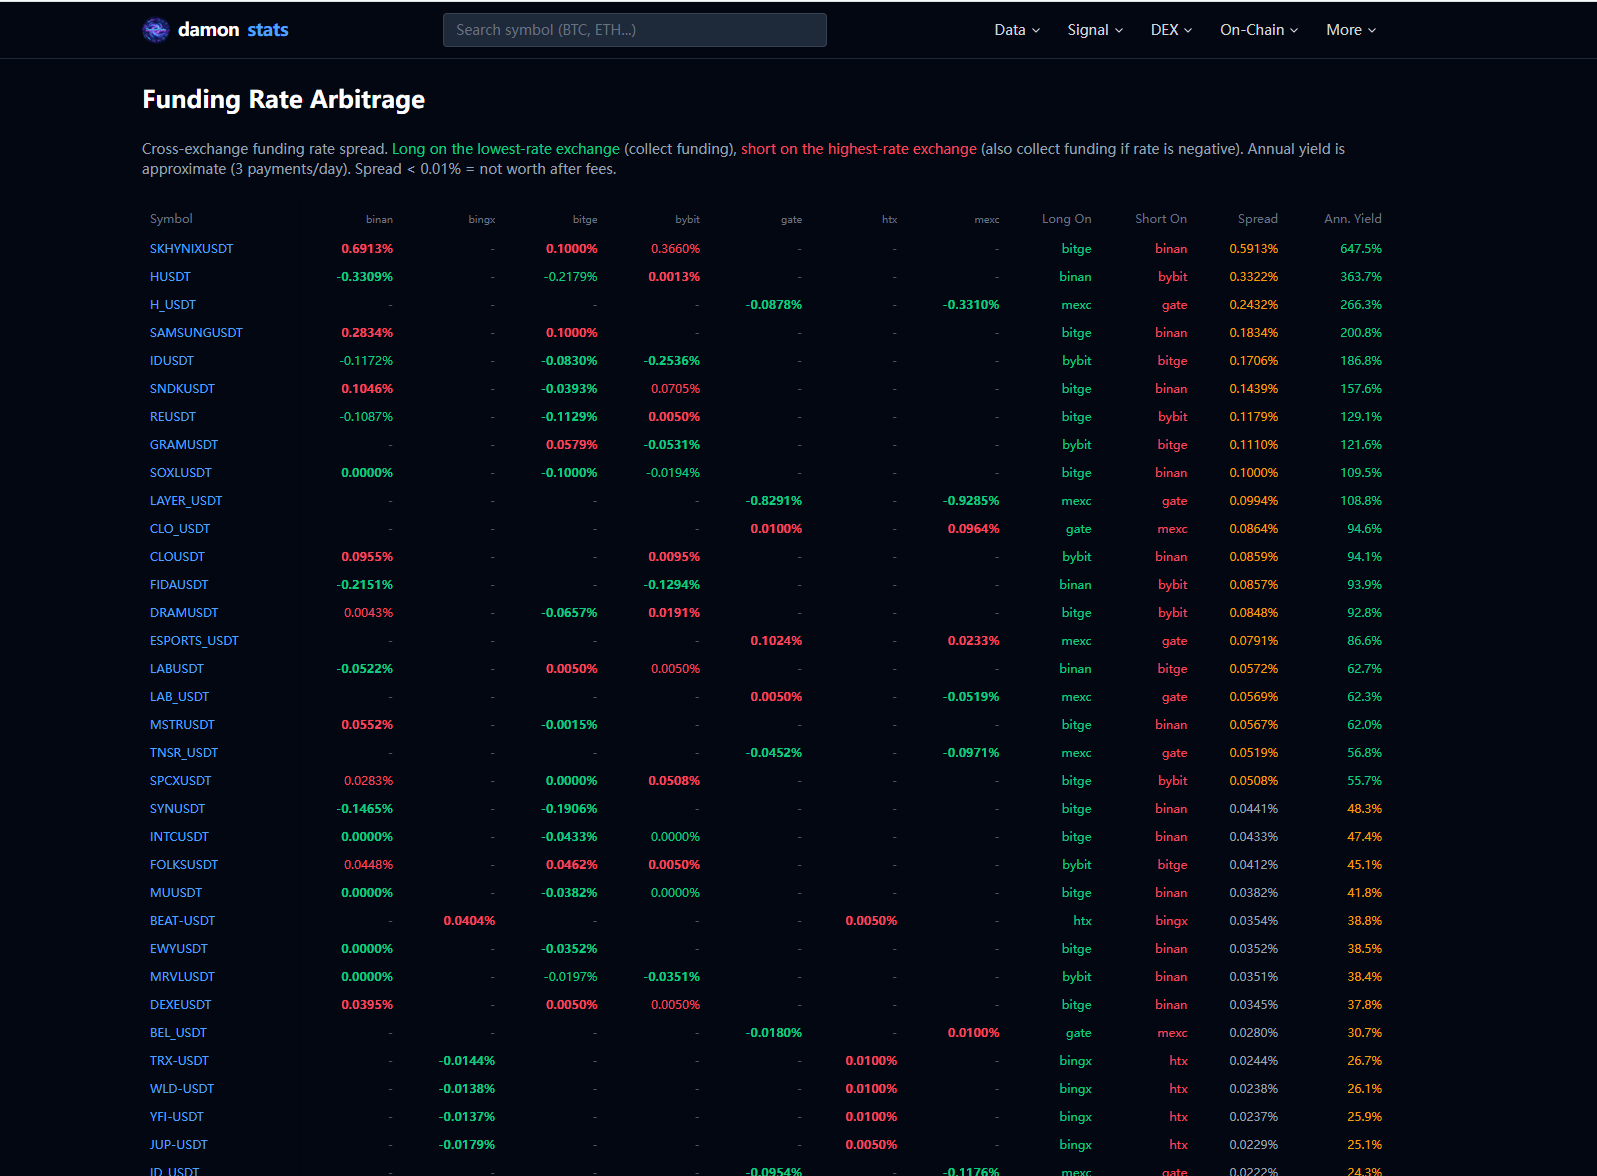Open the BEL_USDT symbol link
Screen dimensions: 1597x1176
pos(178,1033)
